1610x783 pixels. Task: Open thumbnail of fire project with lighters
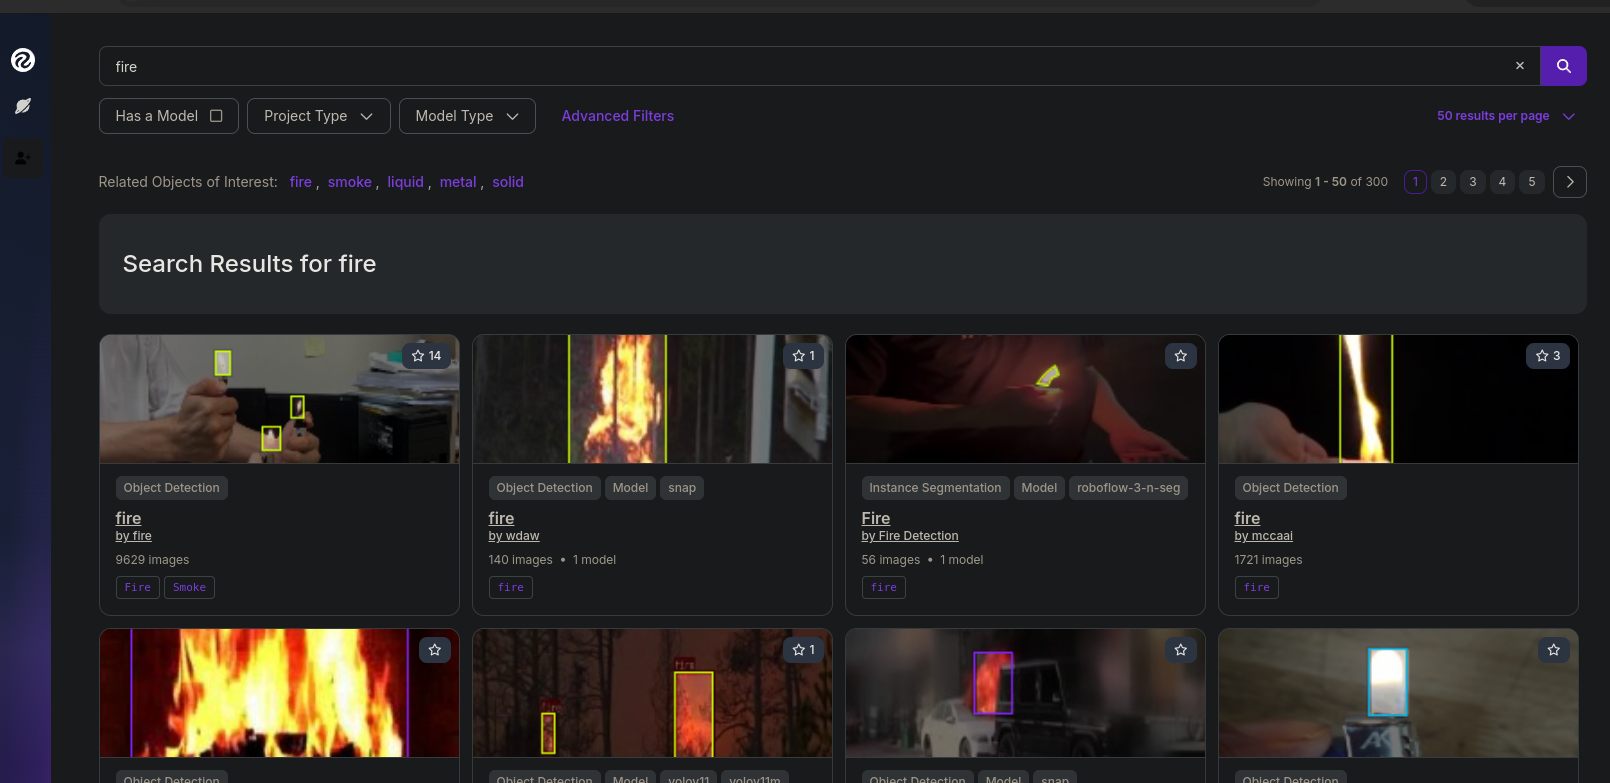coord(279,399)
